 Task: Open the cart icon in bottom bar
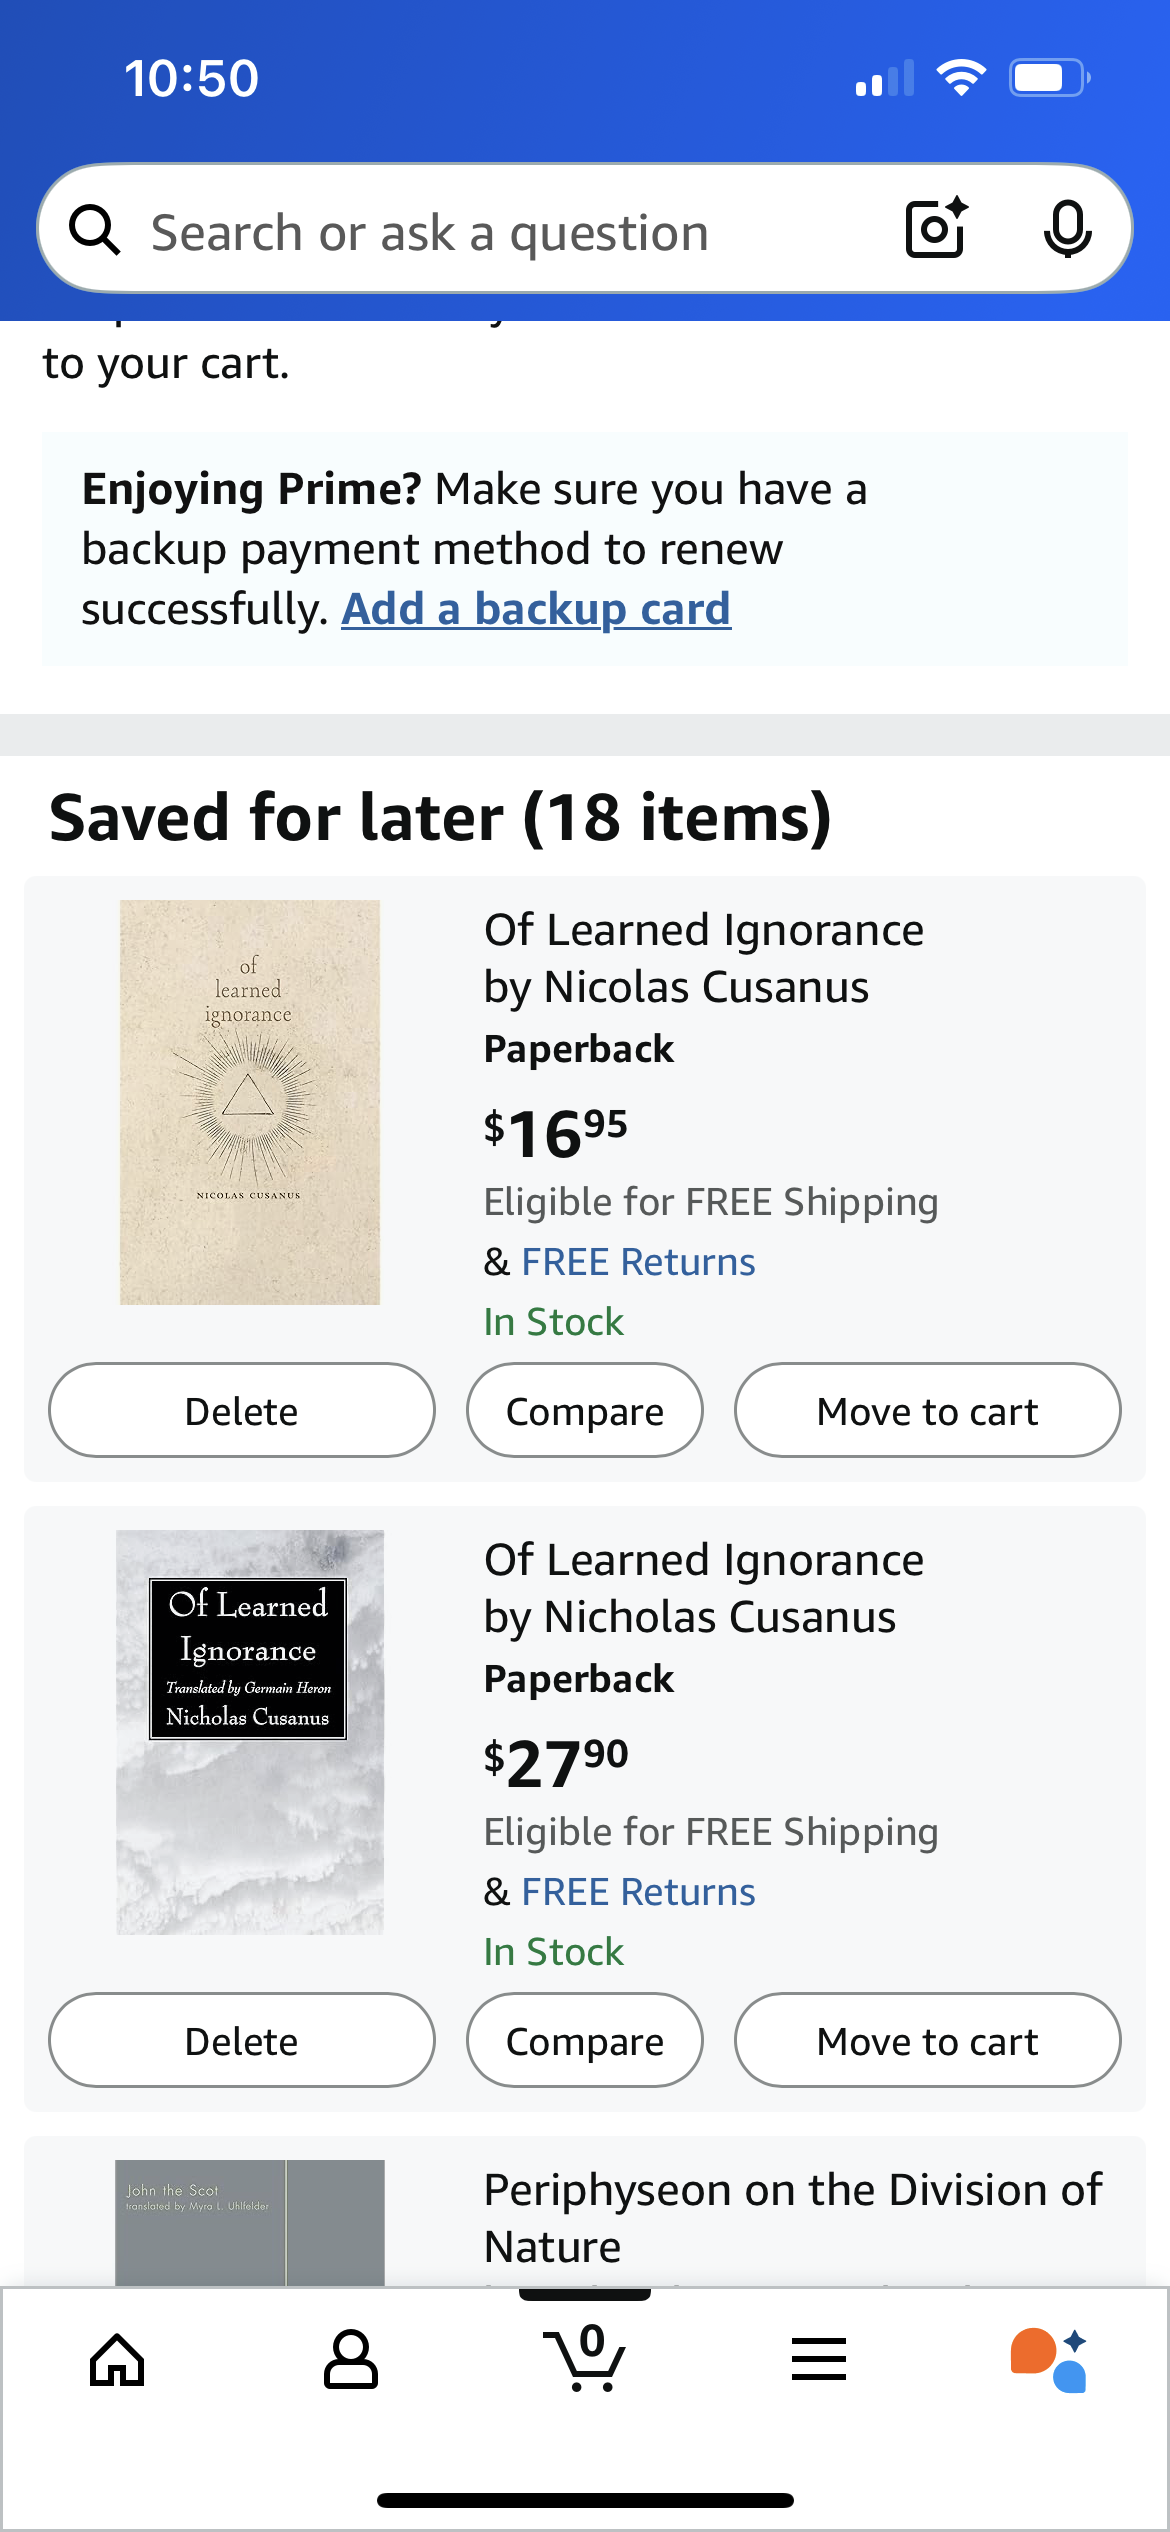[585, 2358]
